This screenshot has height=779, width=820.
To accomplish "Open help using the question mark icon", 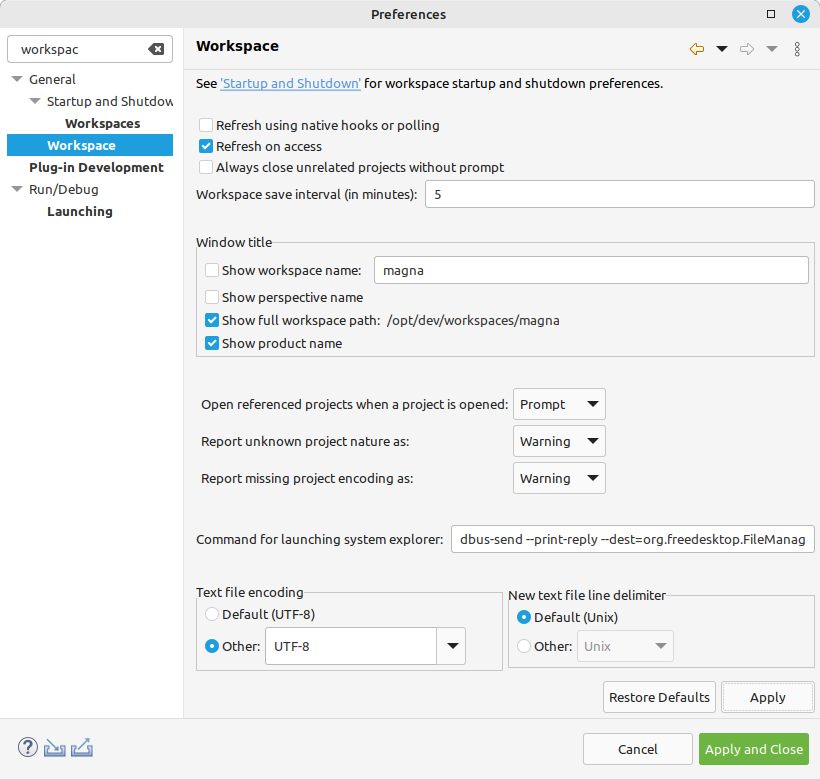I will (28, 748).
